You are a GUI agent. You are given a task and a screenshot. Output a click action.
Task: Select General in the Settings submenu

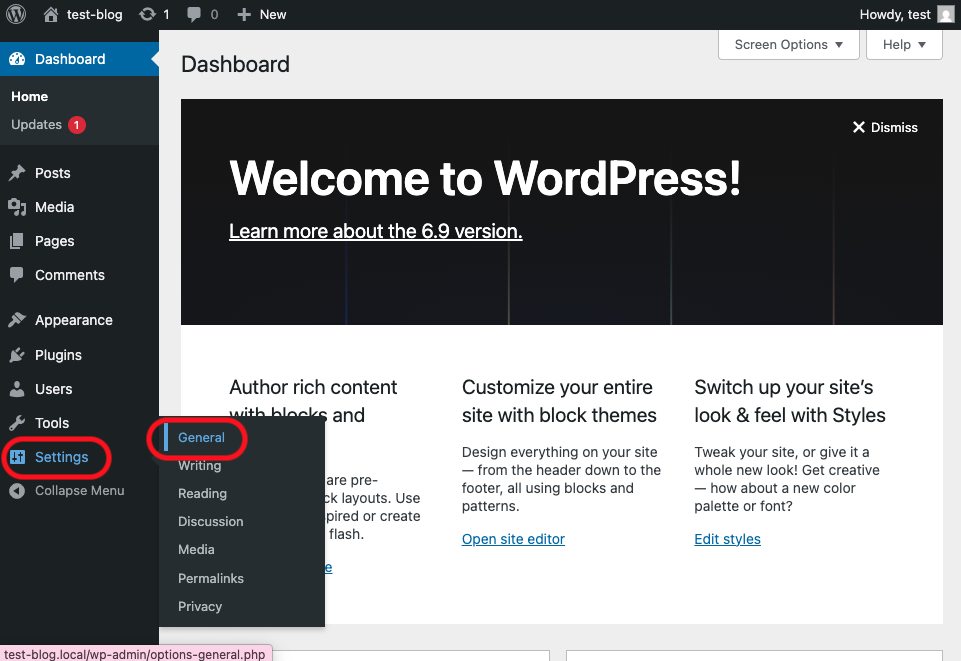click(x=201, y=437)
